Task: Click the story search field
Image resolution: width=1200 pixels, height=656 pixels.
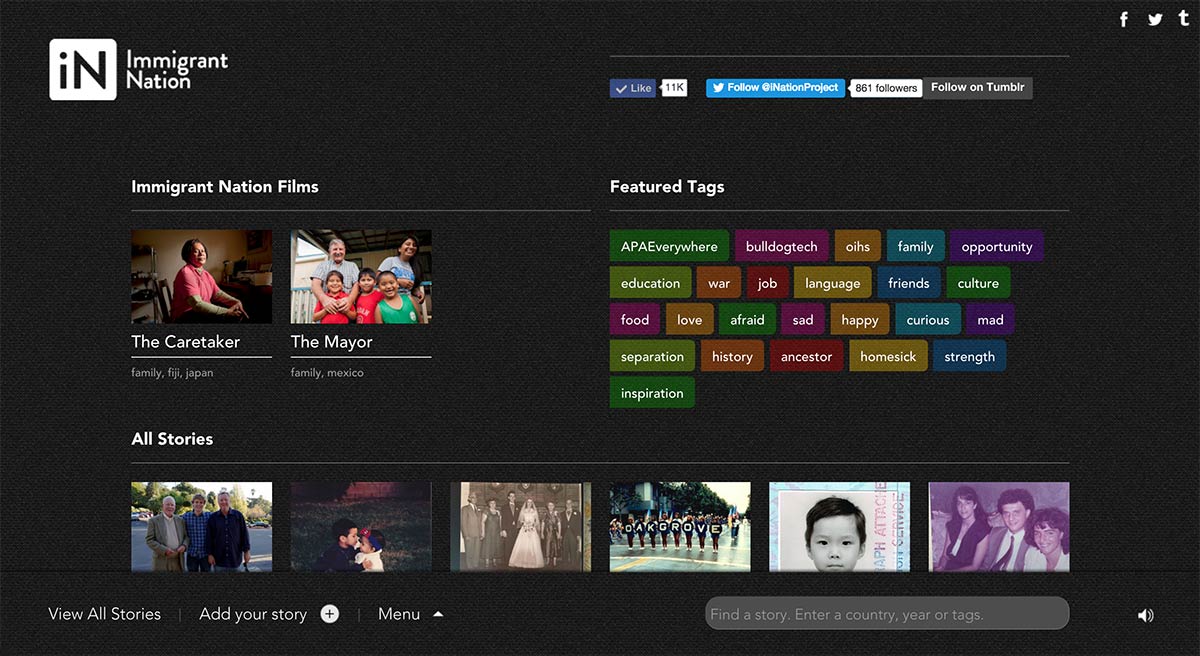Action: coord(886,614)
